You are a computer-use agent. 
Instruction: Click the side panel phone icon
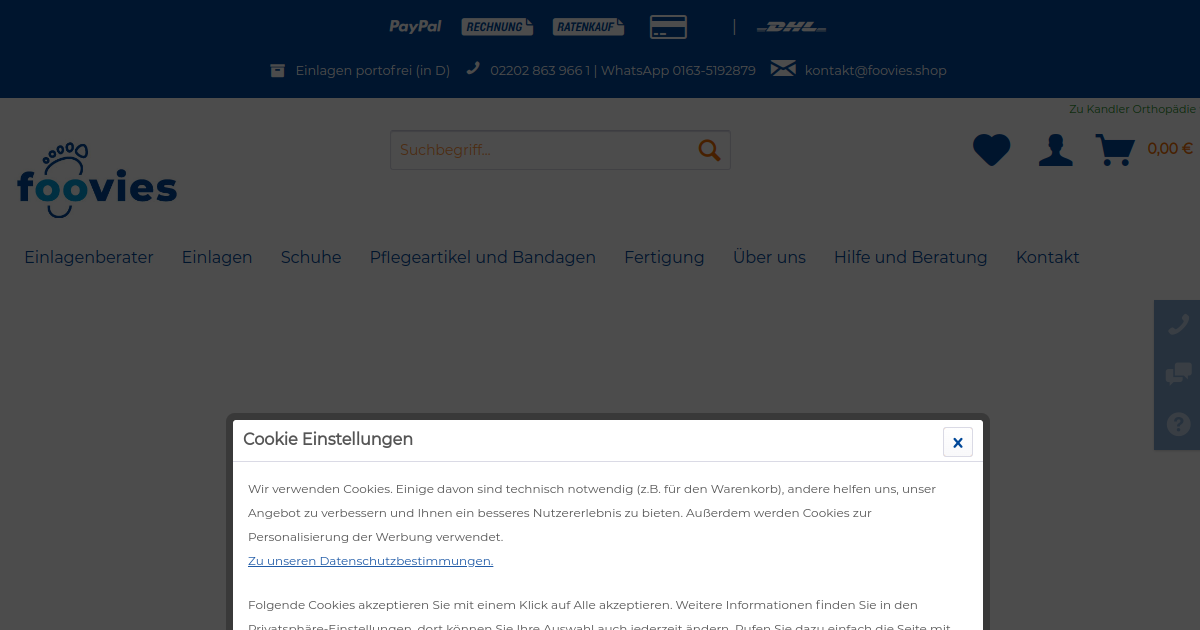(1178, 324)
